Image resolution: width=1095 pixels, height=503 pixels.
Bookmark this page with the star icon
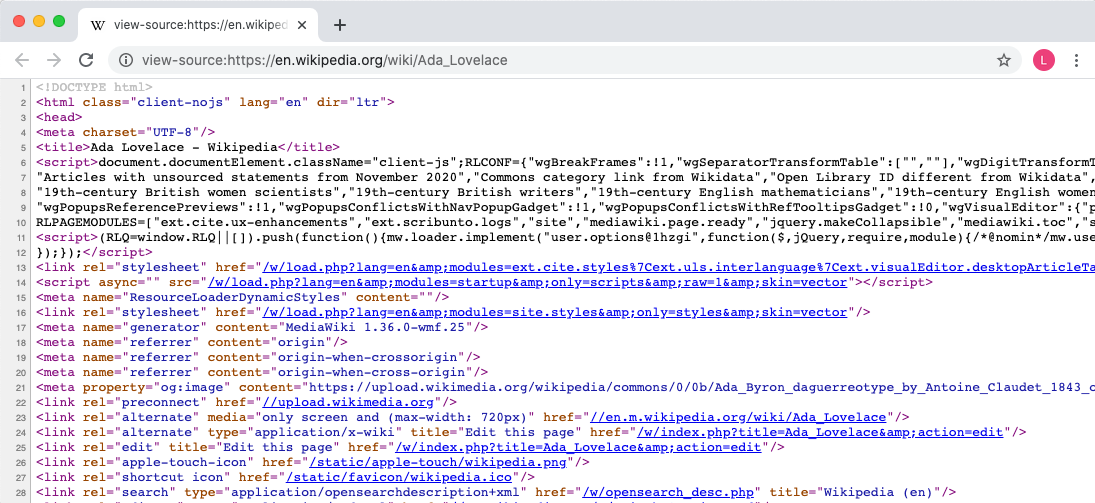pyautogui.click(x=1004, y=60)
